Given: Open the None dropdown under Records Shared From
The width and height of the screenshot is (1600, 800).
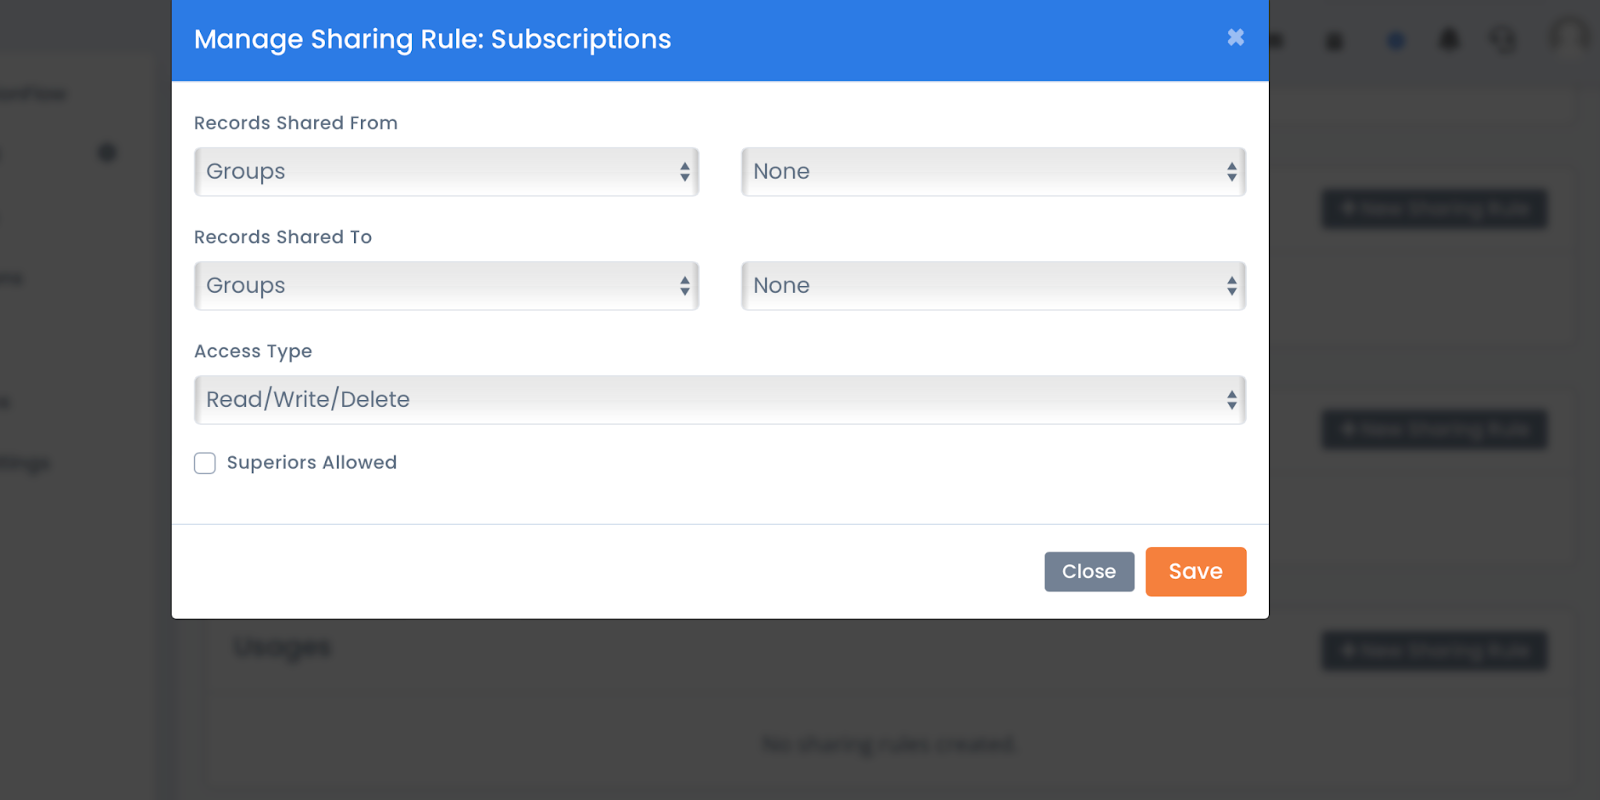Looking at the screenshot, I should pos(993,172).
